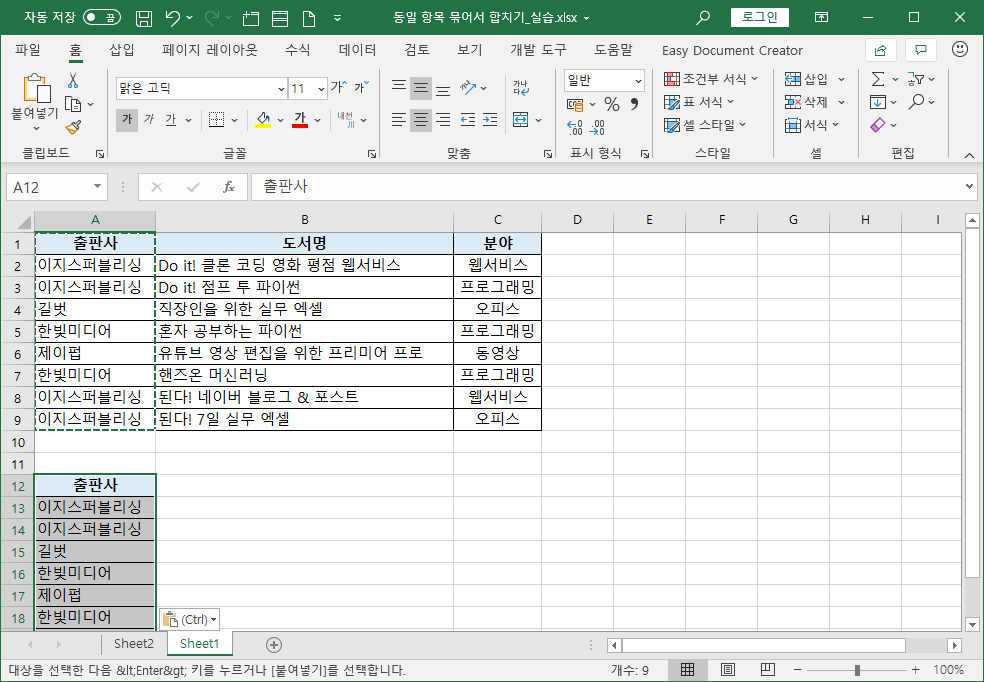
Task: Click the feedback smiley face icon
Action: pyautogui.click(x=960, y=50)
